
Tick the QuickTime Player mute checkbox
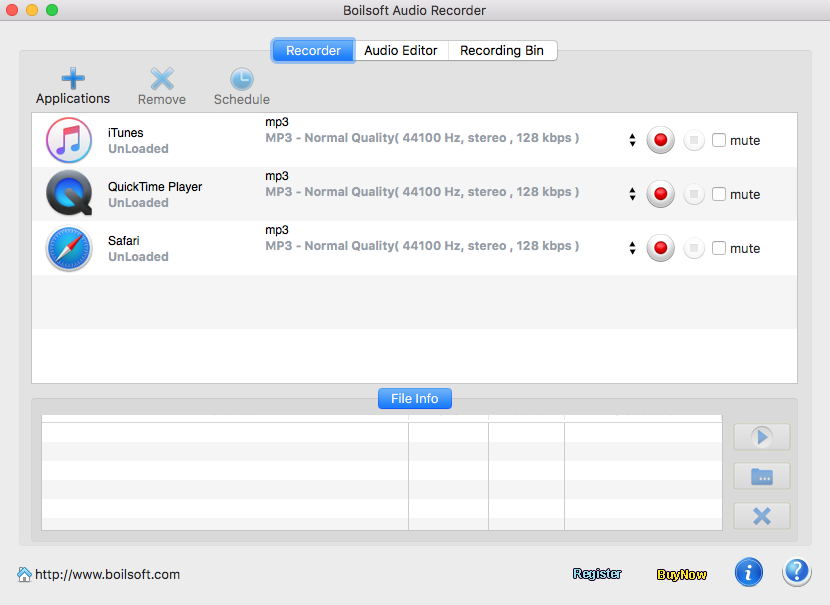click(719, 194)
